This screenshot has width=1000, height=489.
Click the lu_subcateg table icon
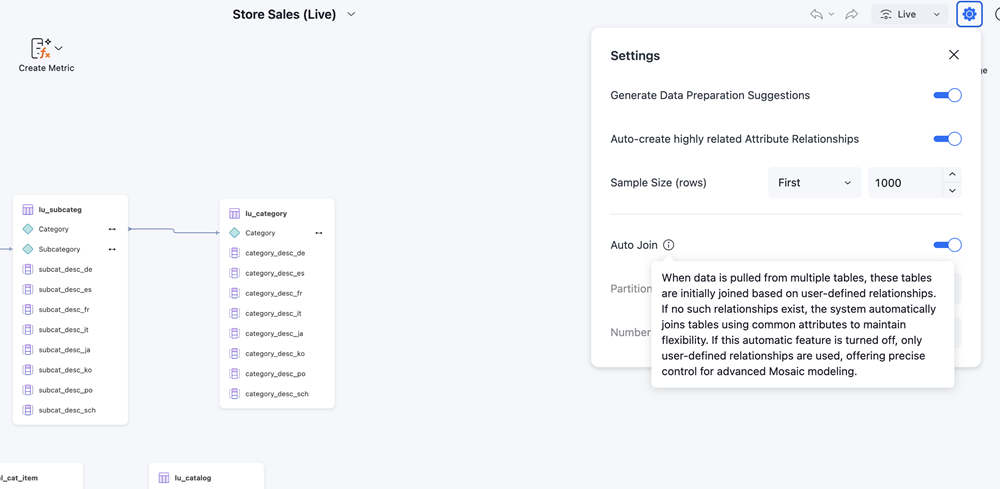pyautogui.click(x=28, y=210)
